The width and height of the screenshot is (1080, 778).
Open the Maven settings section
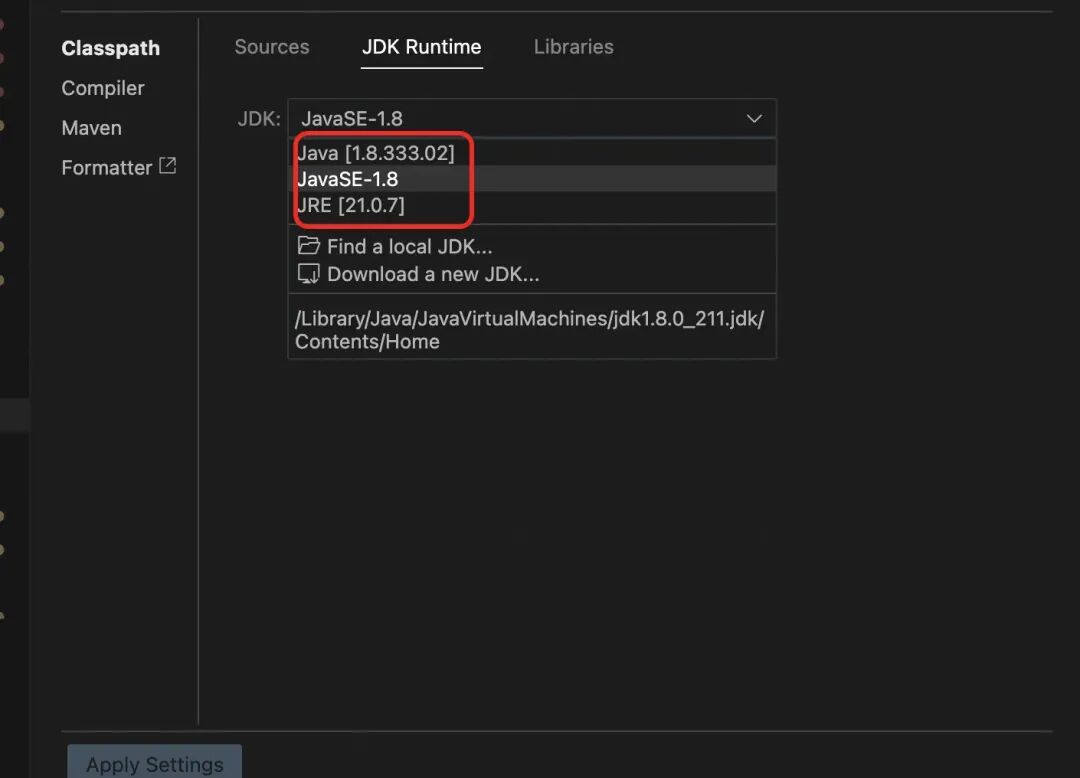pos(92,128)
